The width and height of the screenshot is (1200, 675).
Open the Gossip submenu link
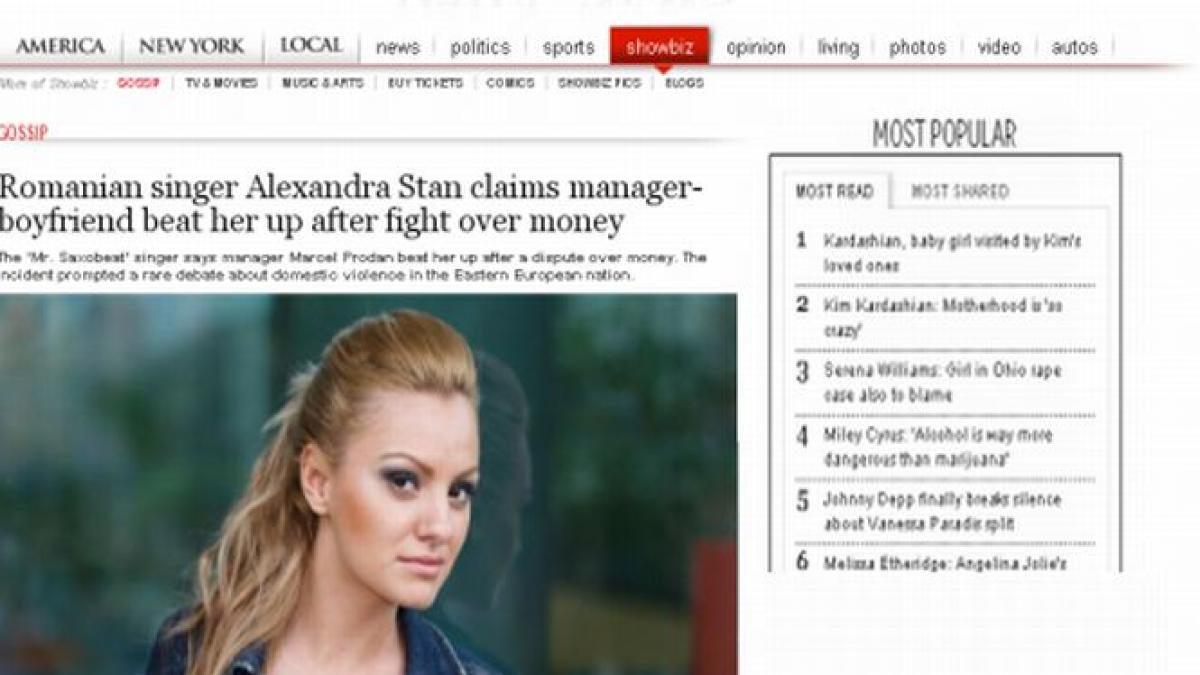point(138,83)
